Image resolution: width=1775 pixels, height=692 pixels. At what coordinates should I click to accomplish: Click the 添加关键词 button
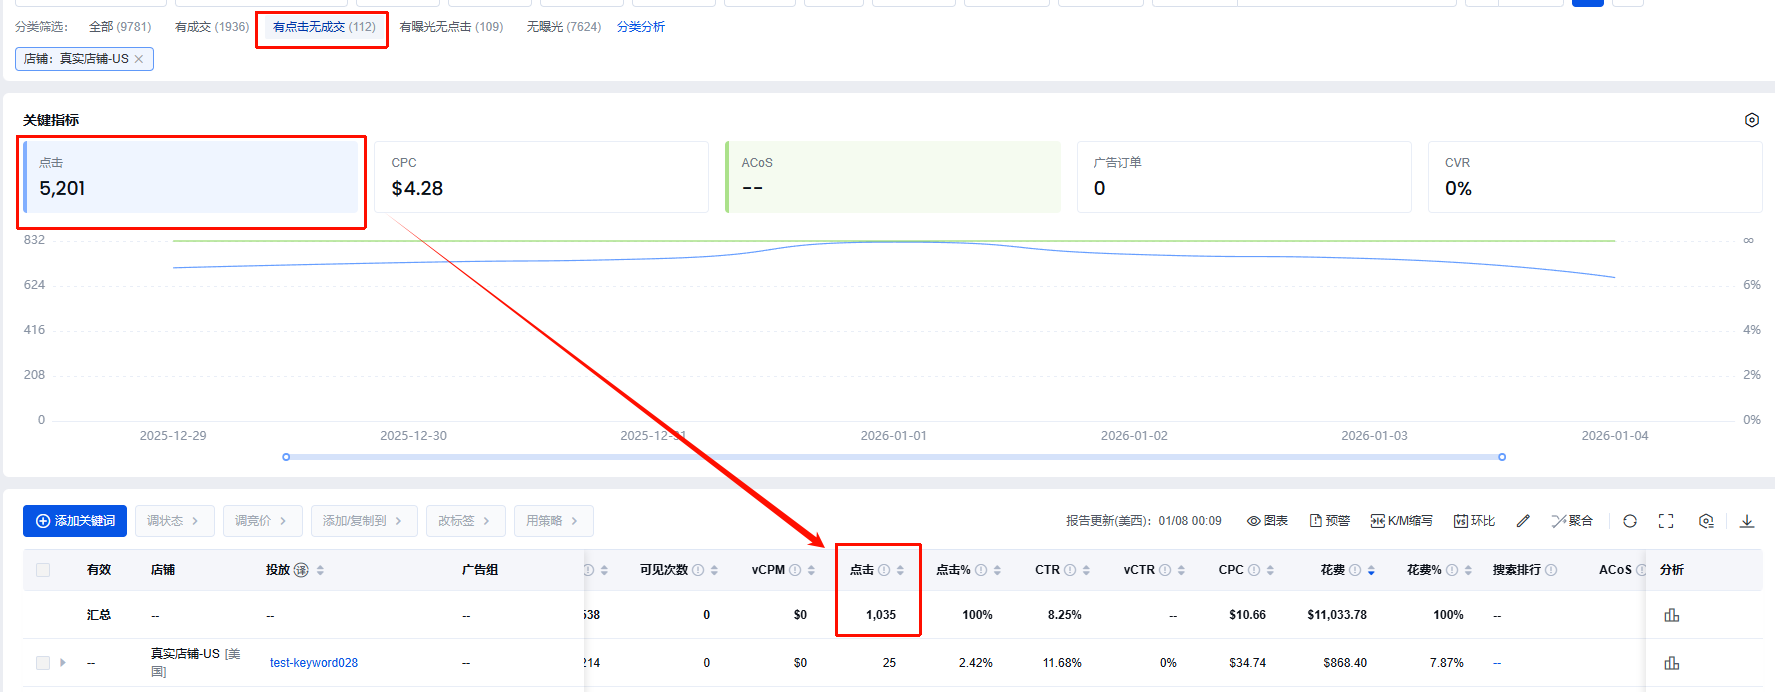pos(75,521)
